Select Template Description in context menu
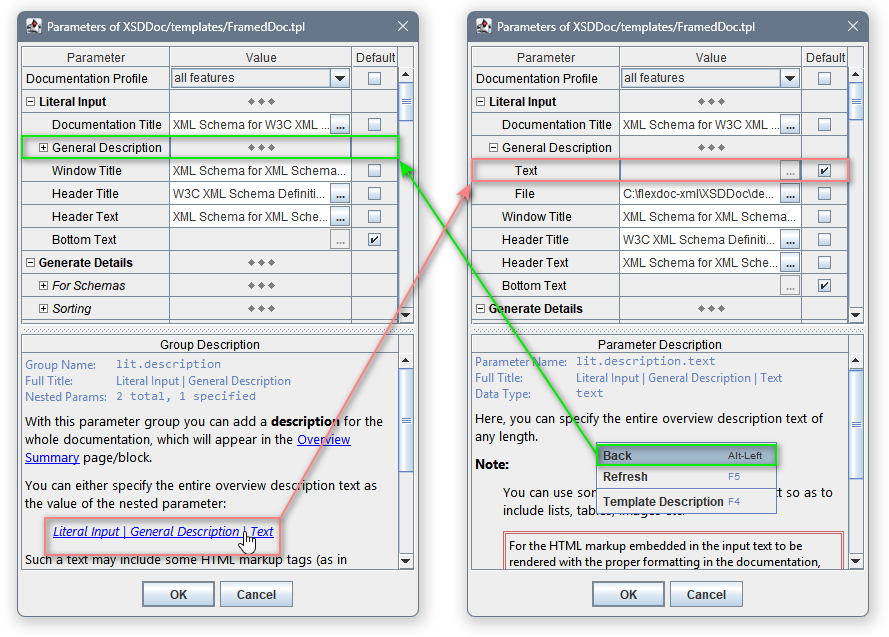Screen dimensions: 889x637 coord(663,502)
